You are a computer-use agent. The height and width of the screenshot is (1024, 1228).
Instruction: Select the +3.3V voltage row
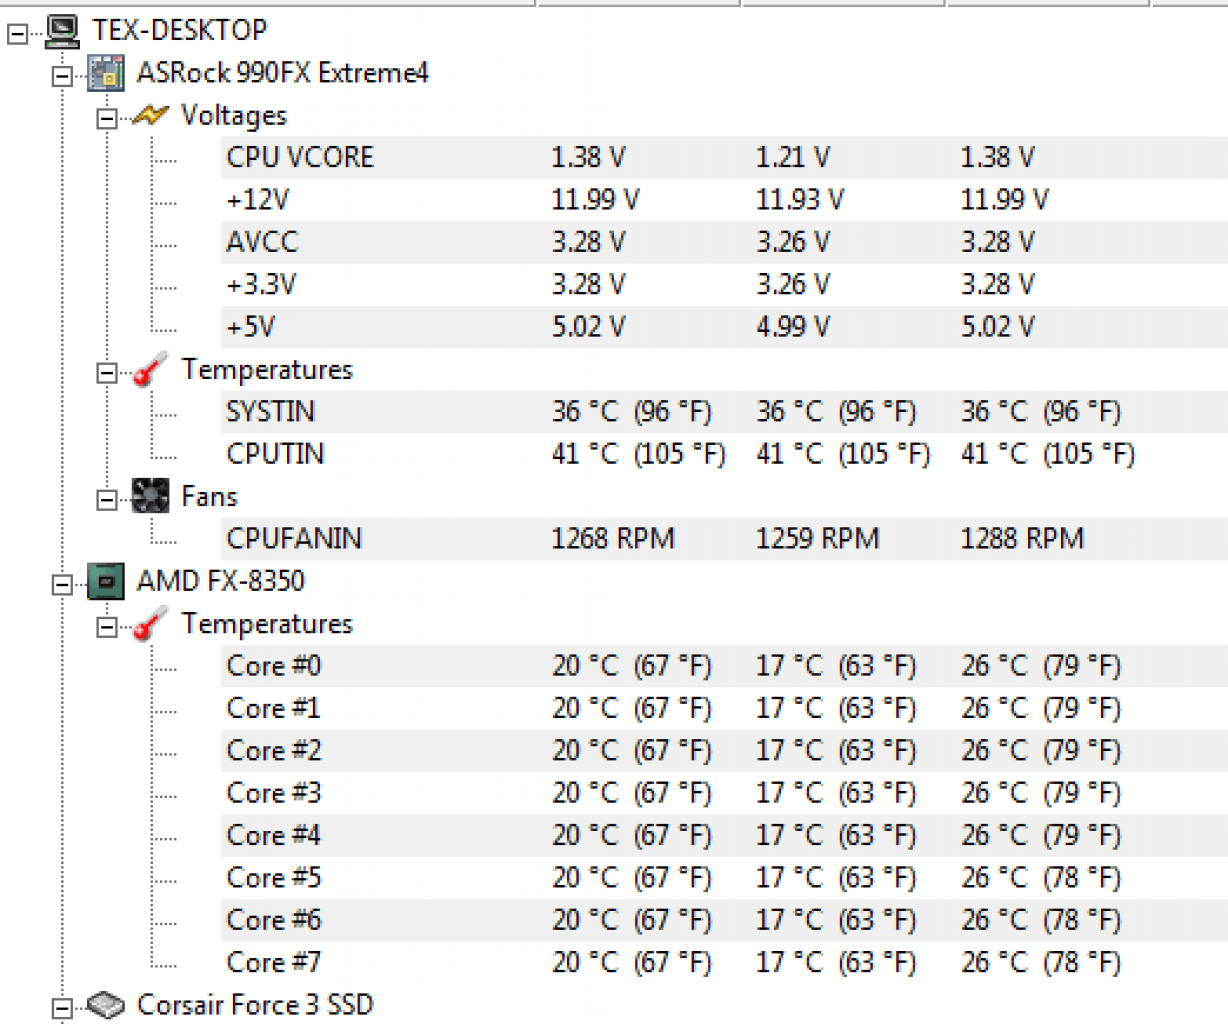(724, 285)
